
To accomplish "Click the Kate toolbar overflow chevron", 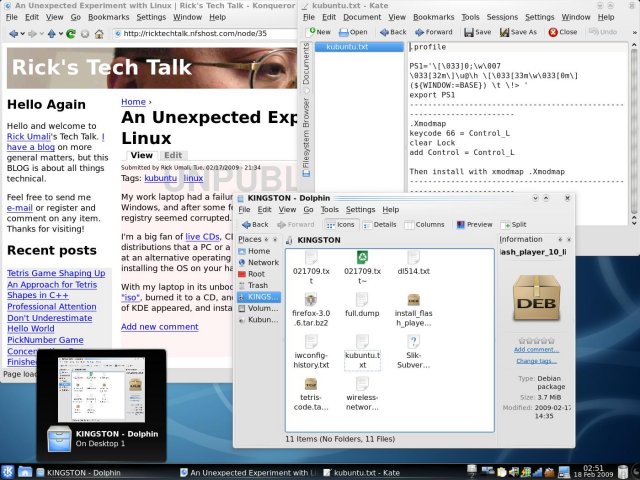I will coord(635,32).
